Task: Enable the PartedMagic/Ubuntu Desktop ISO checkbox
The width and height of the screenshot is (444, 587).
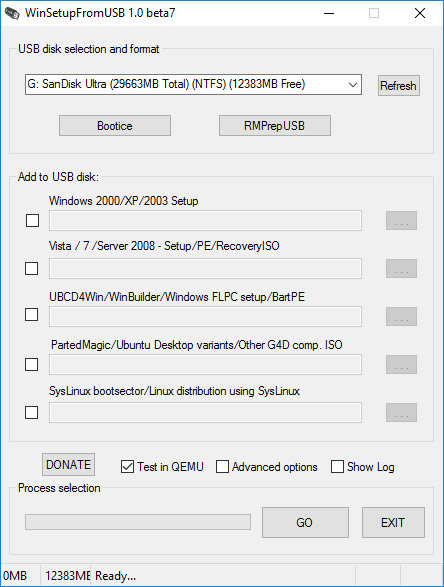Action: coord(31,364)
